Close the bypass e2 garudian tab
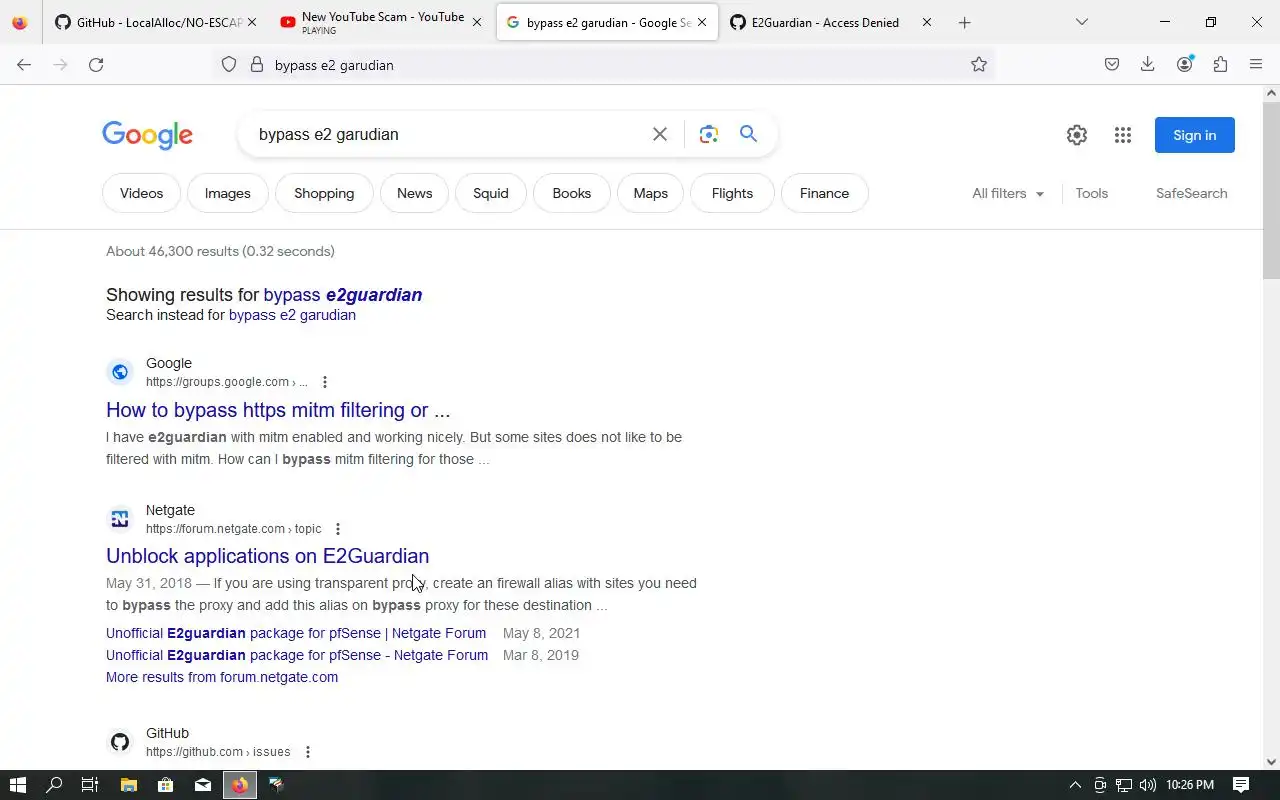Screen dimensions: 1280x800 point(702,22)
